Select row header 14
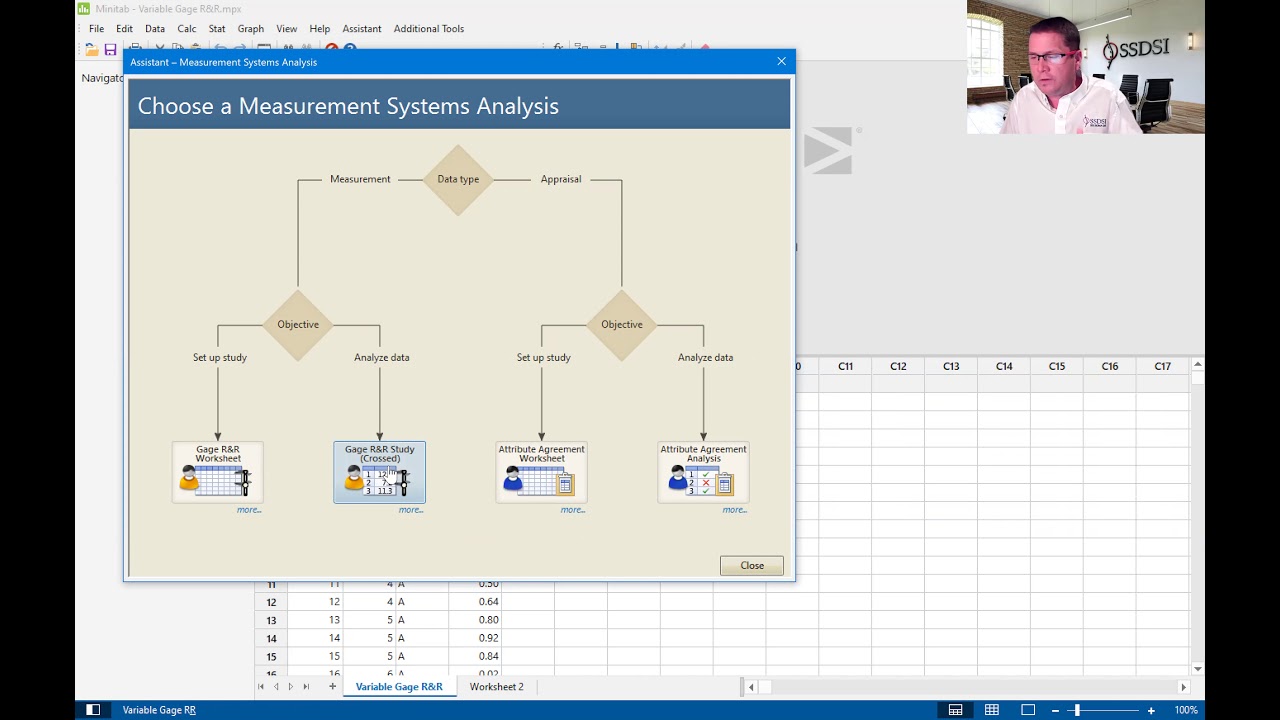Image resolution: width=1280 pixels, height=720 pixels. point(271,638)
